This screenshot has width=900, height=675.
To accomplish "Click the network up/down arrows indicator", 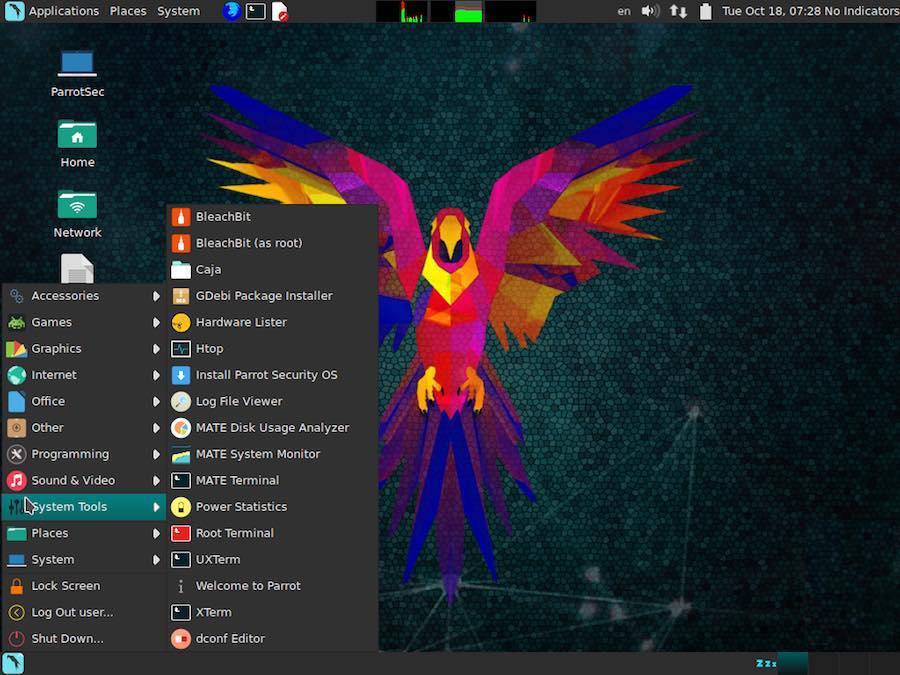I will tap(678, 11).
